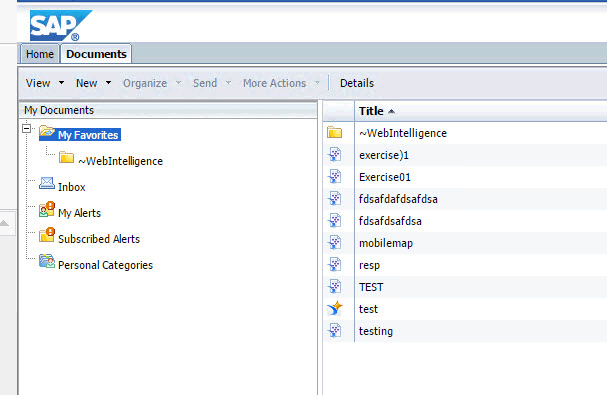Select ~WebIntelligence folder in the tree
The height and width of the screenshot is (395, 607).
(120, 161)
